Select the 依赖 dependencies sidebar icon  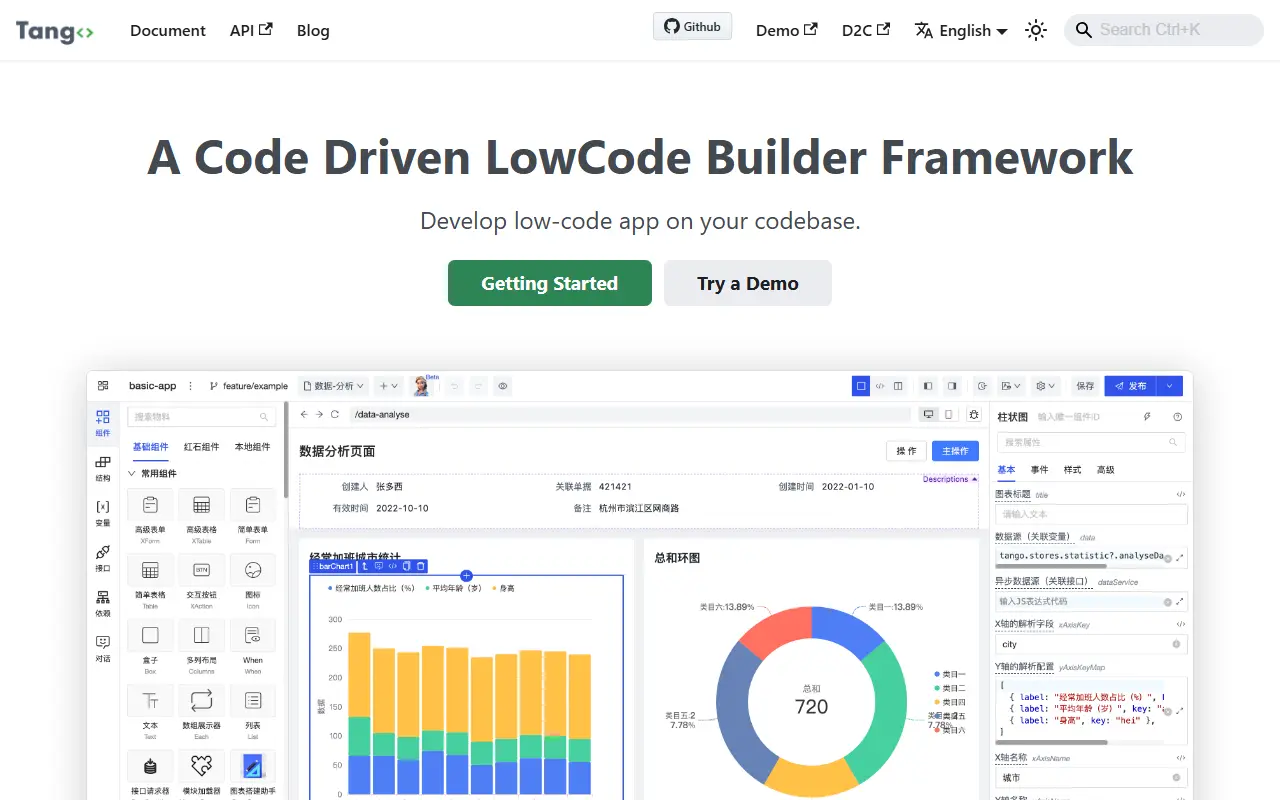pos(103,603)
